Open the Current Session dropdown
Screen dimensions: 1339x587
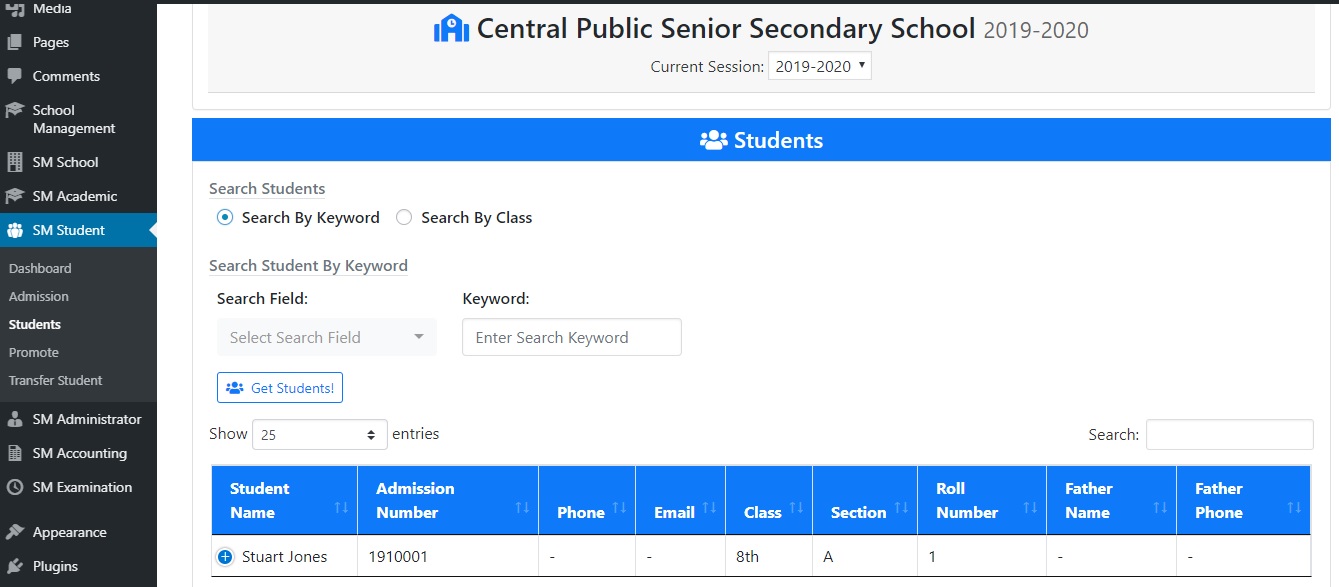click(x=819, y=66)
